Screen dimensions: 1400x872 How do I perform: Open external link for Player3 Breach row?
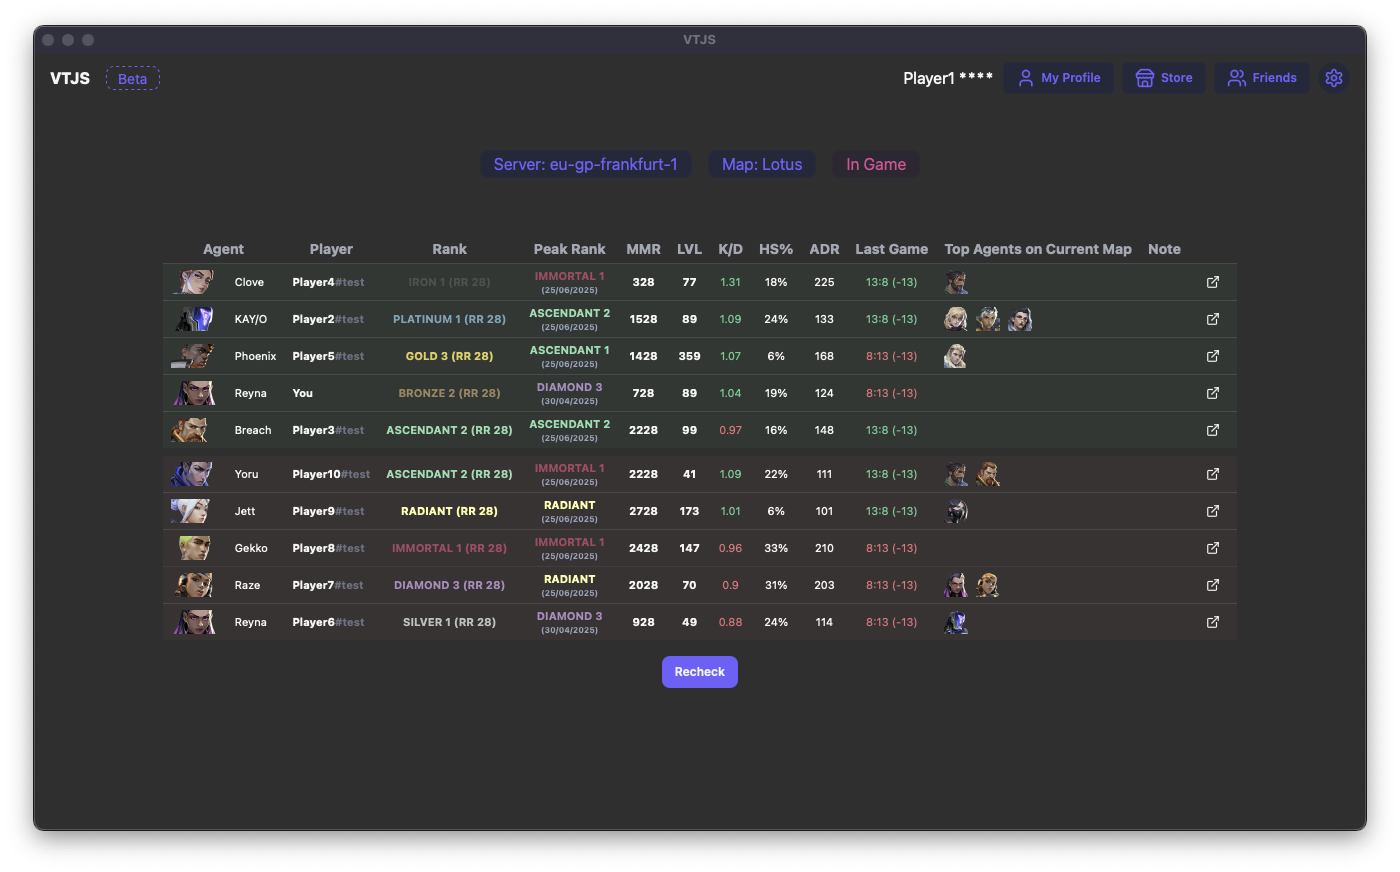coord(1213,430)
